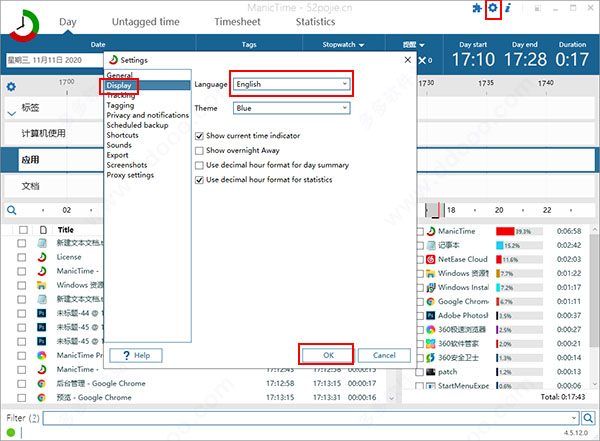Check the patch row checkbox
600x441 pixels.
point(420,372)
